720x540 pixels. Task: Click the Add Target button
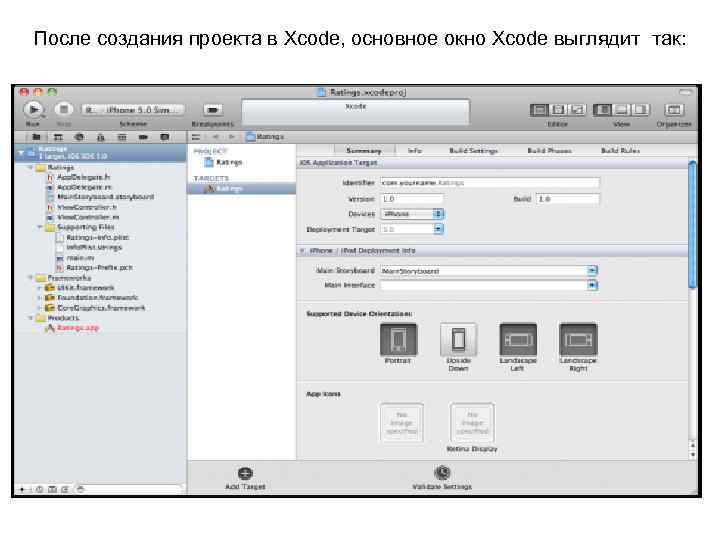click(x=245, y=478)
